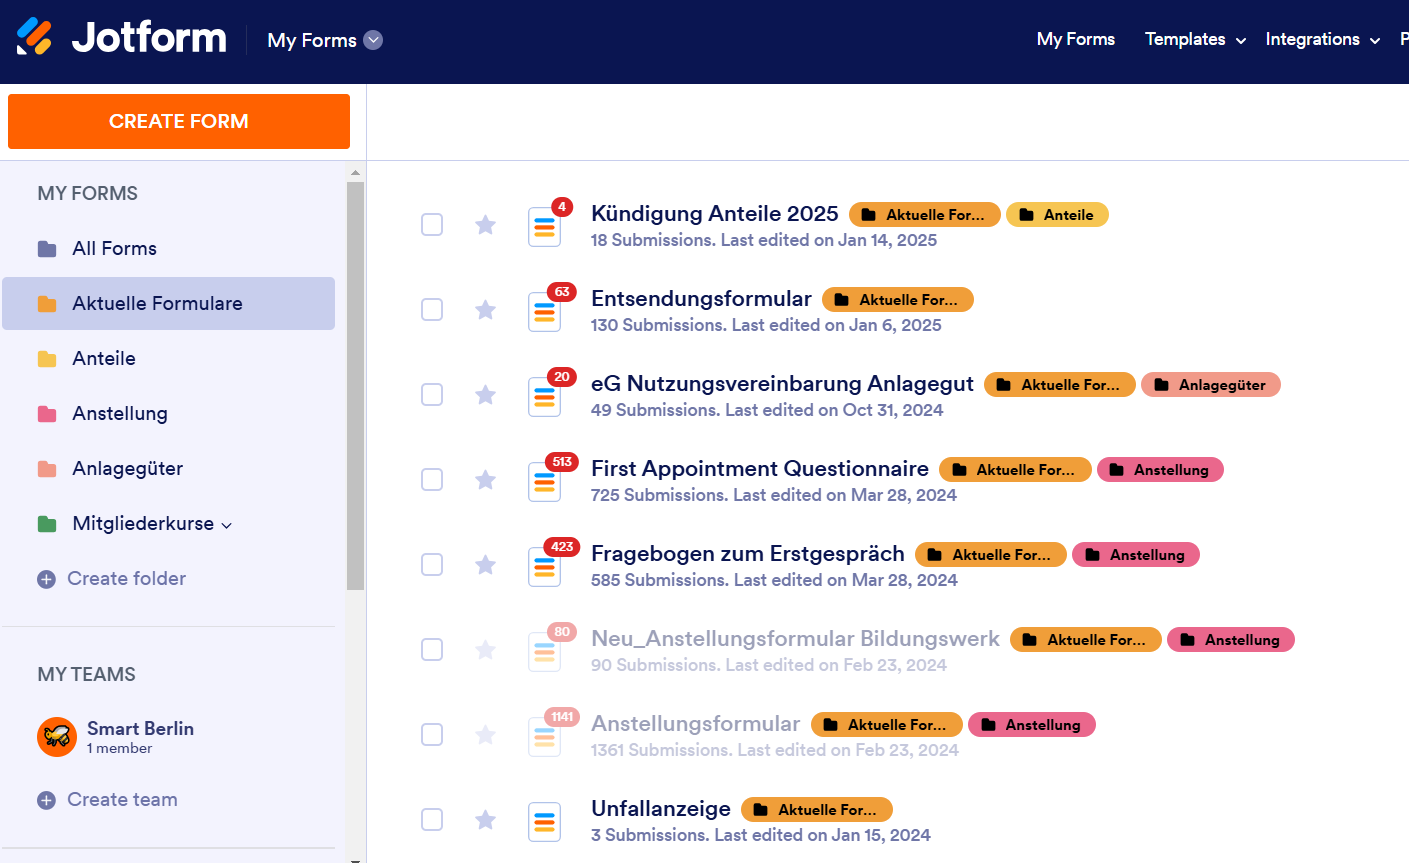Star the First Appointment Questionnaire form

pyautogui.click(x=485, y=479)
